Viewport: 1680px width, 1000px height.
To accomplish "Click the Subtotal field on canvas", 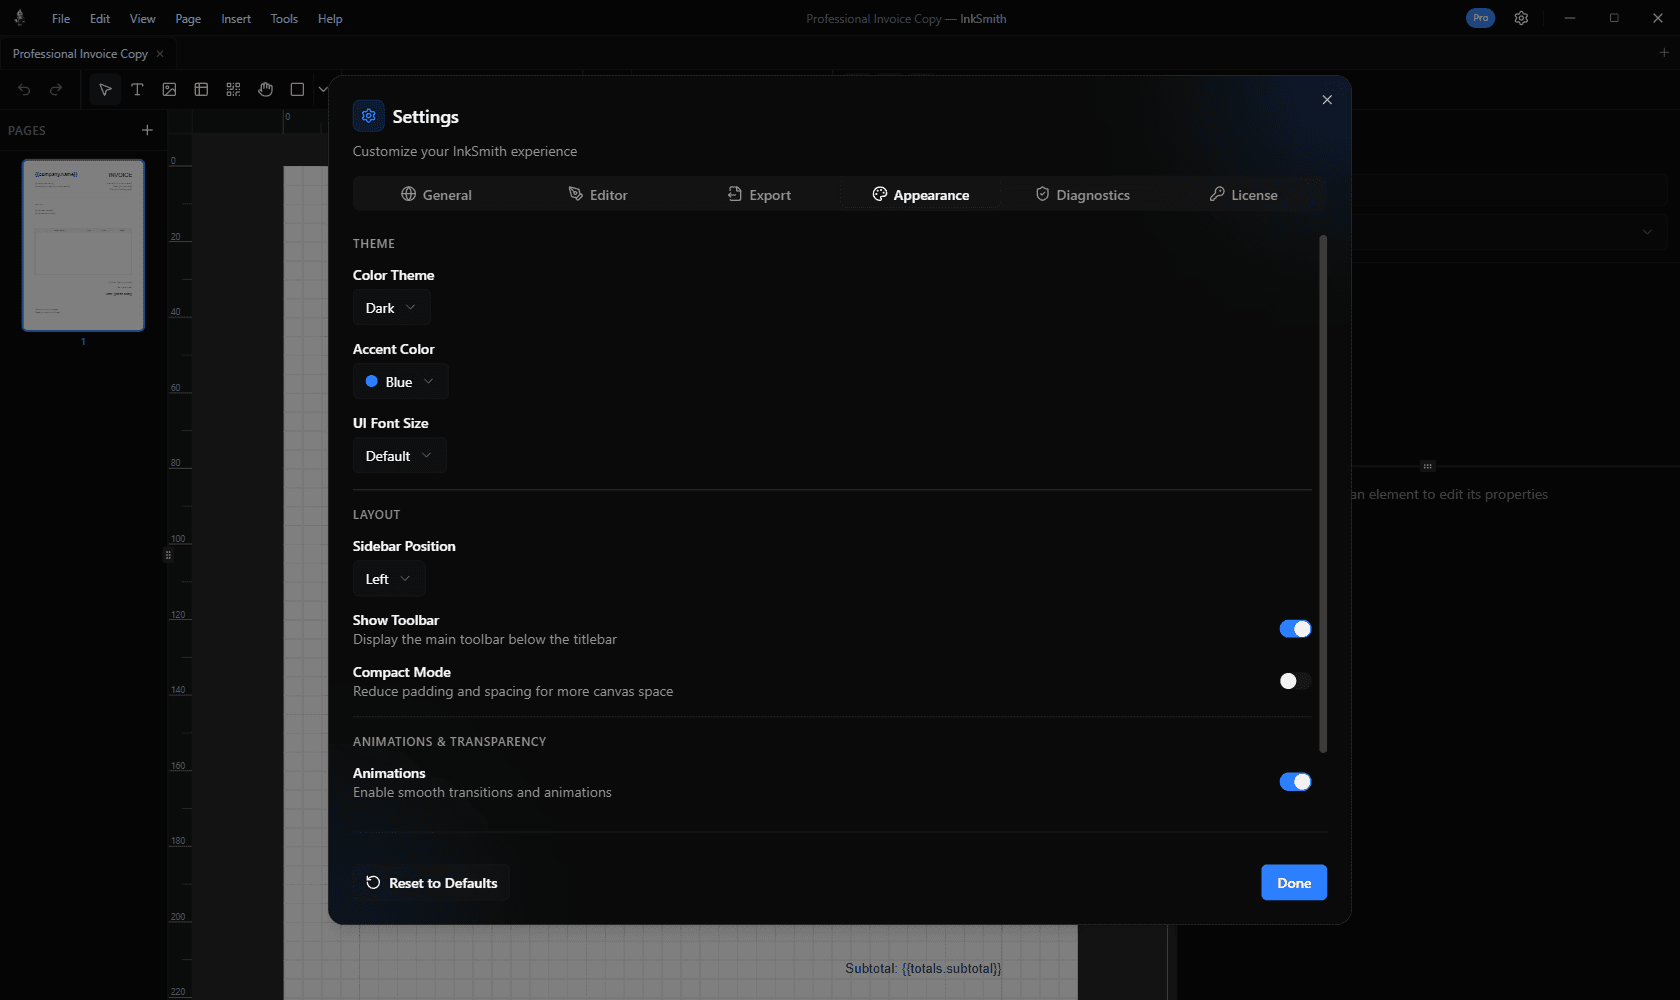I will 923,969.
